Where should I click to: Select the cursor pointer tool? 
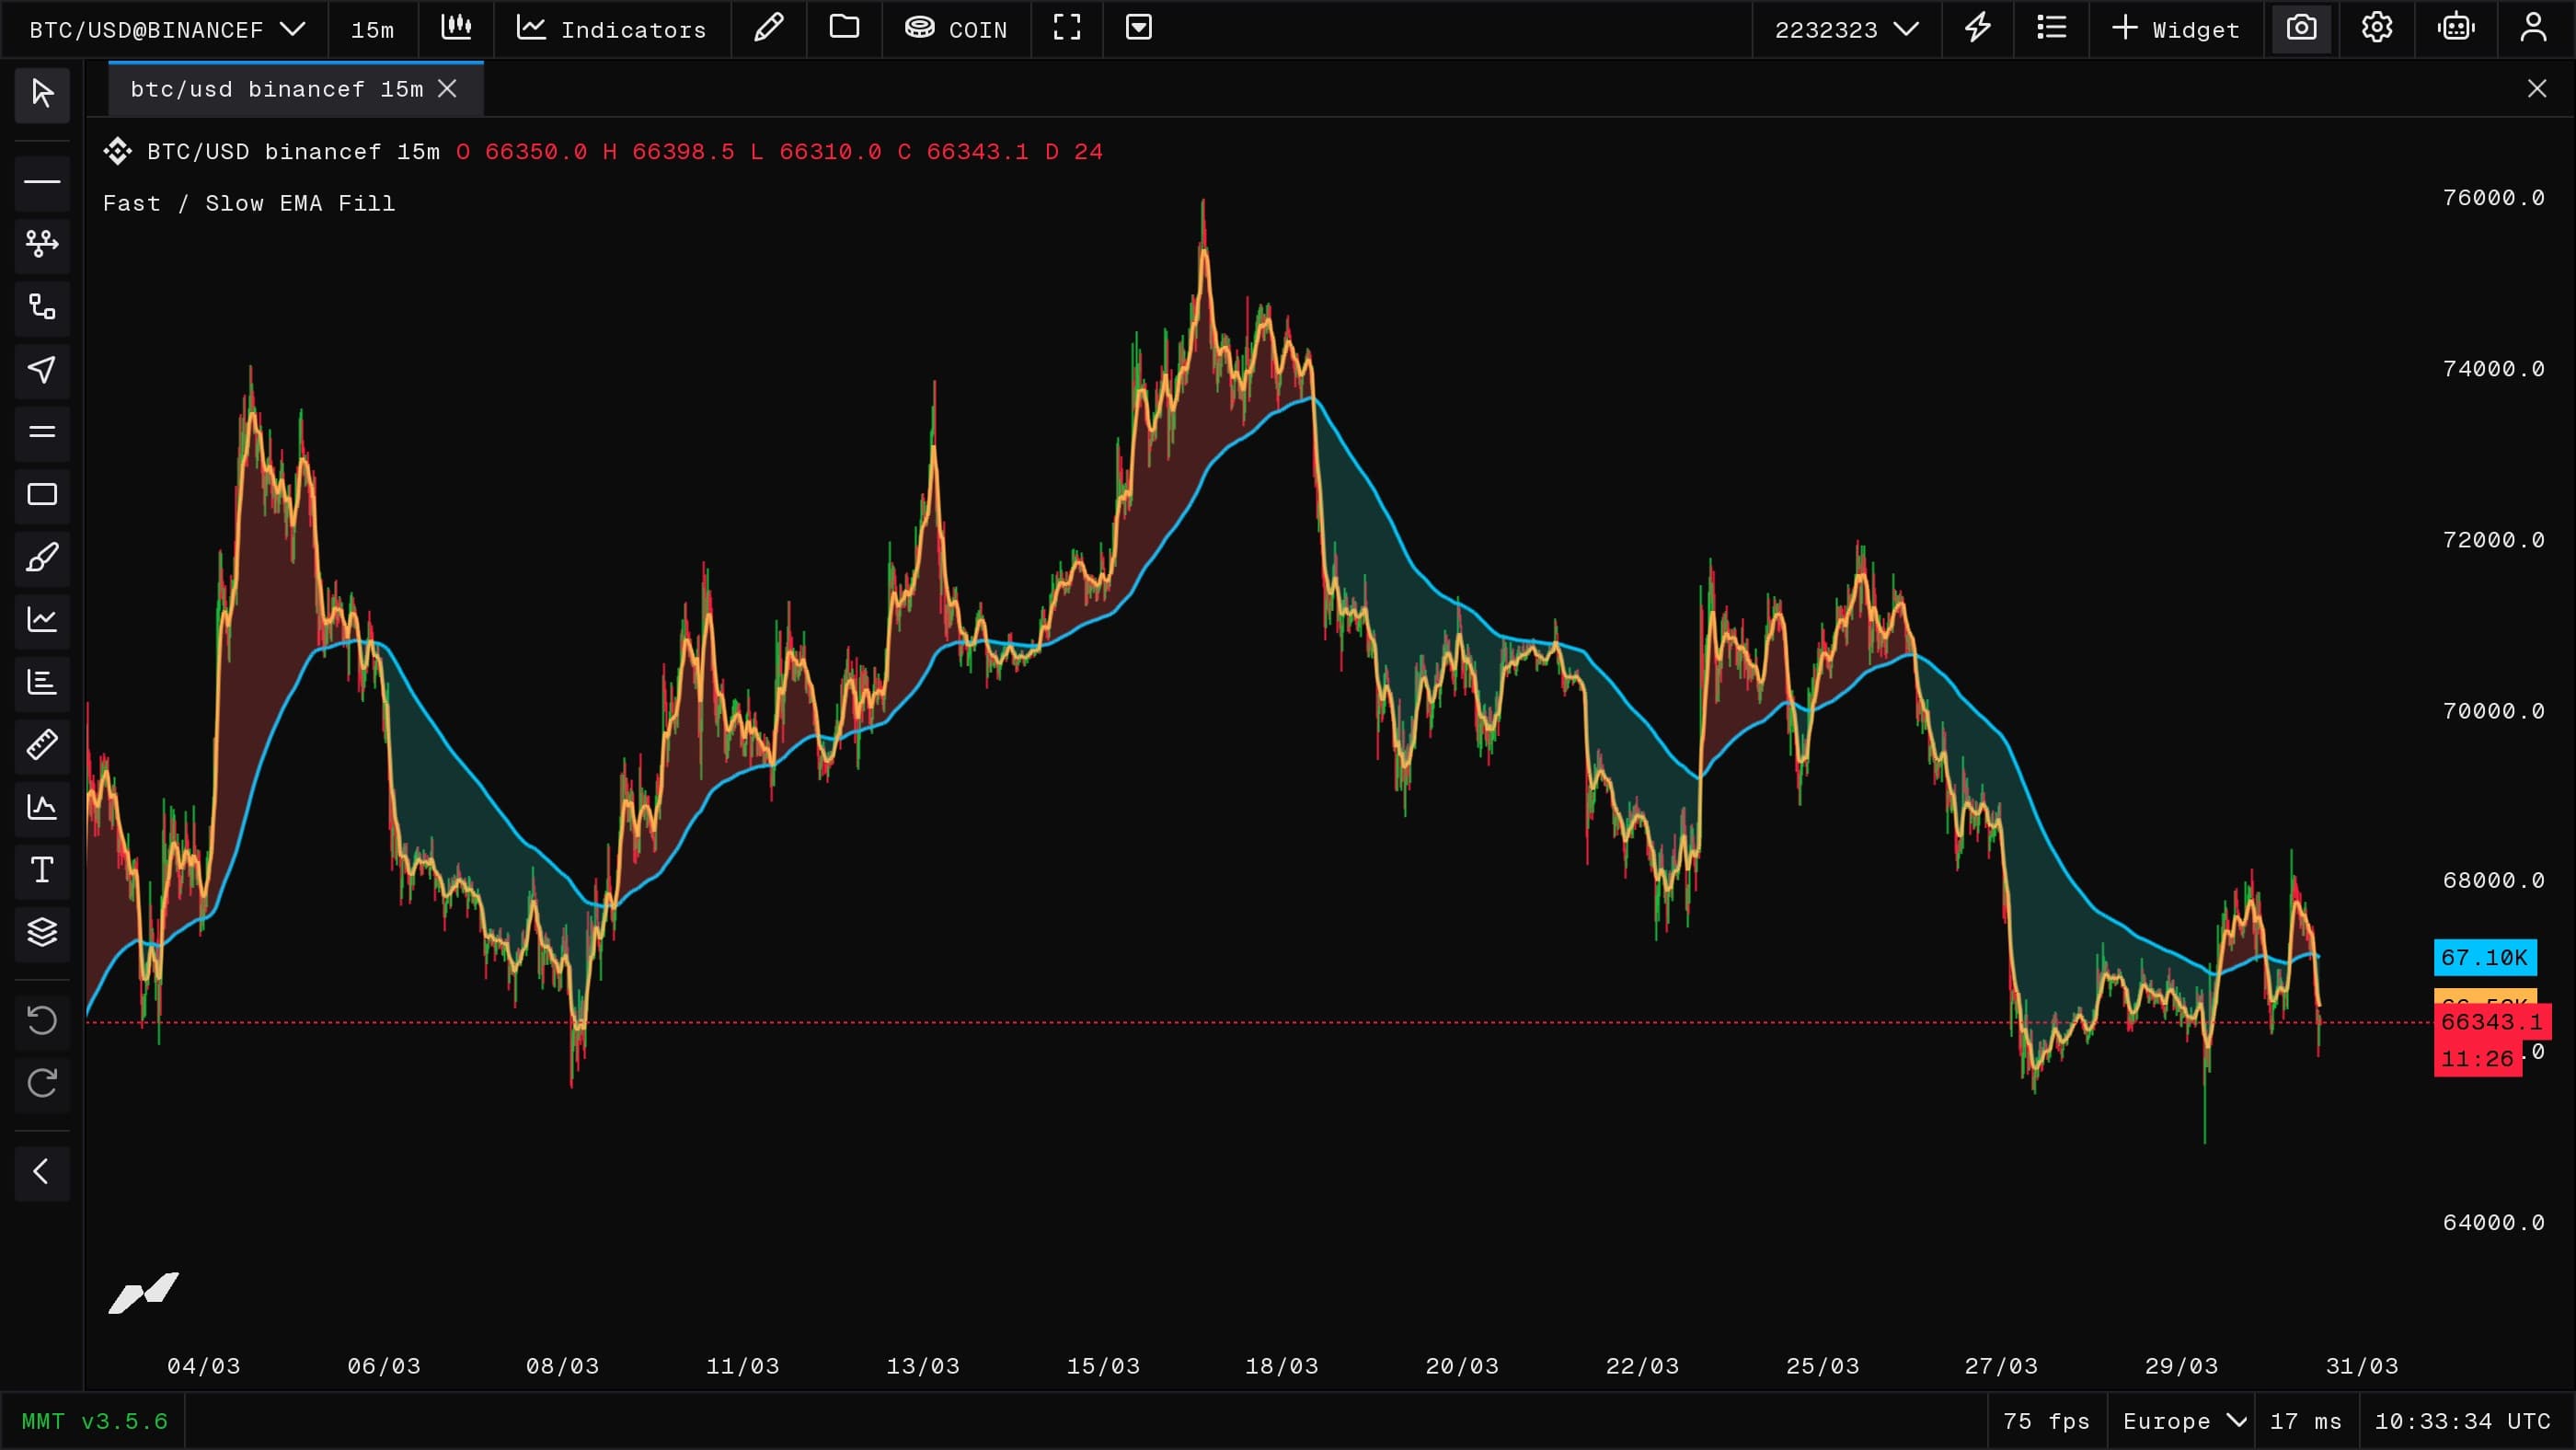(42, 94)
